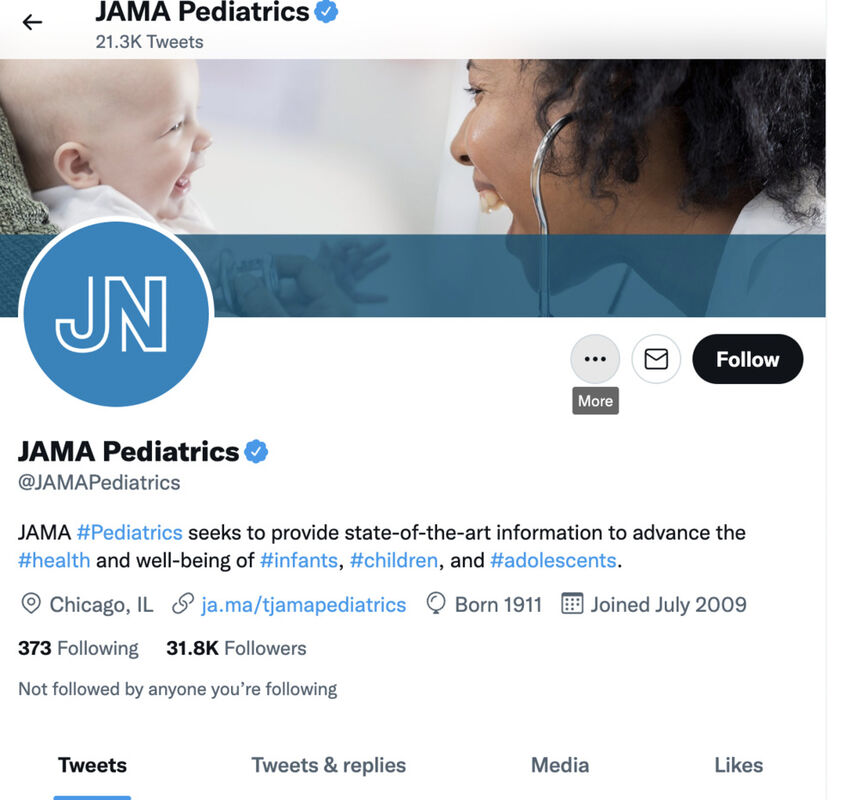Viewport: 859px width, 800px height.
Task: Open the #Pediatrics hashtag
Action: point(129,533)
